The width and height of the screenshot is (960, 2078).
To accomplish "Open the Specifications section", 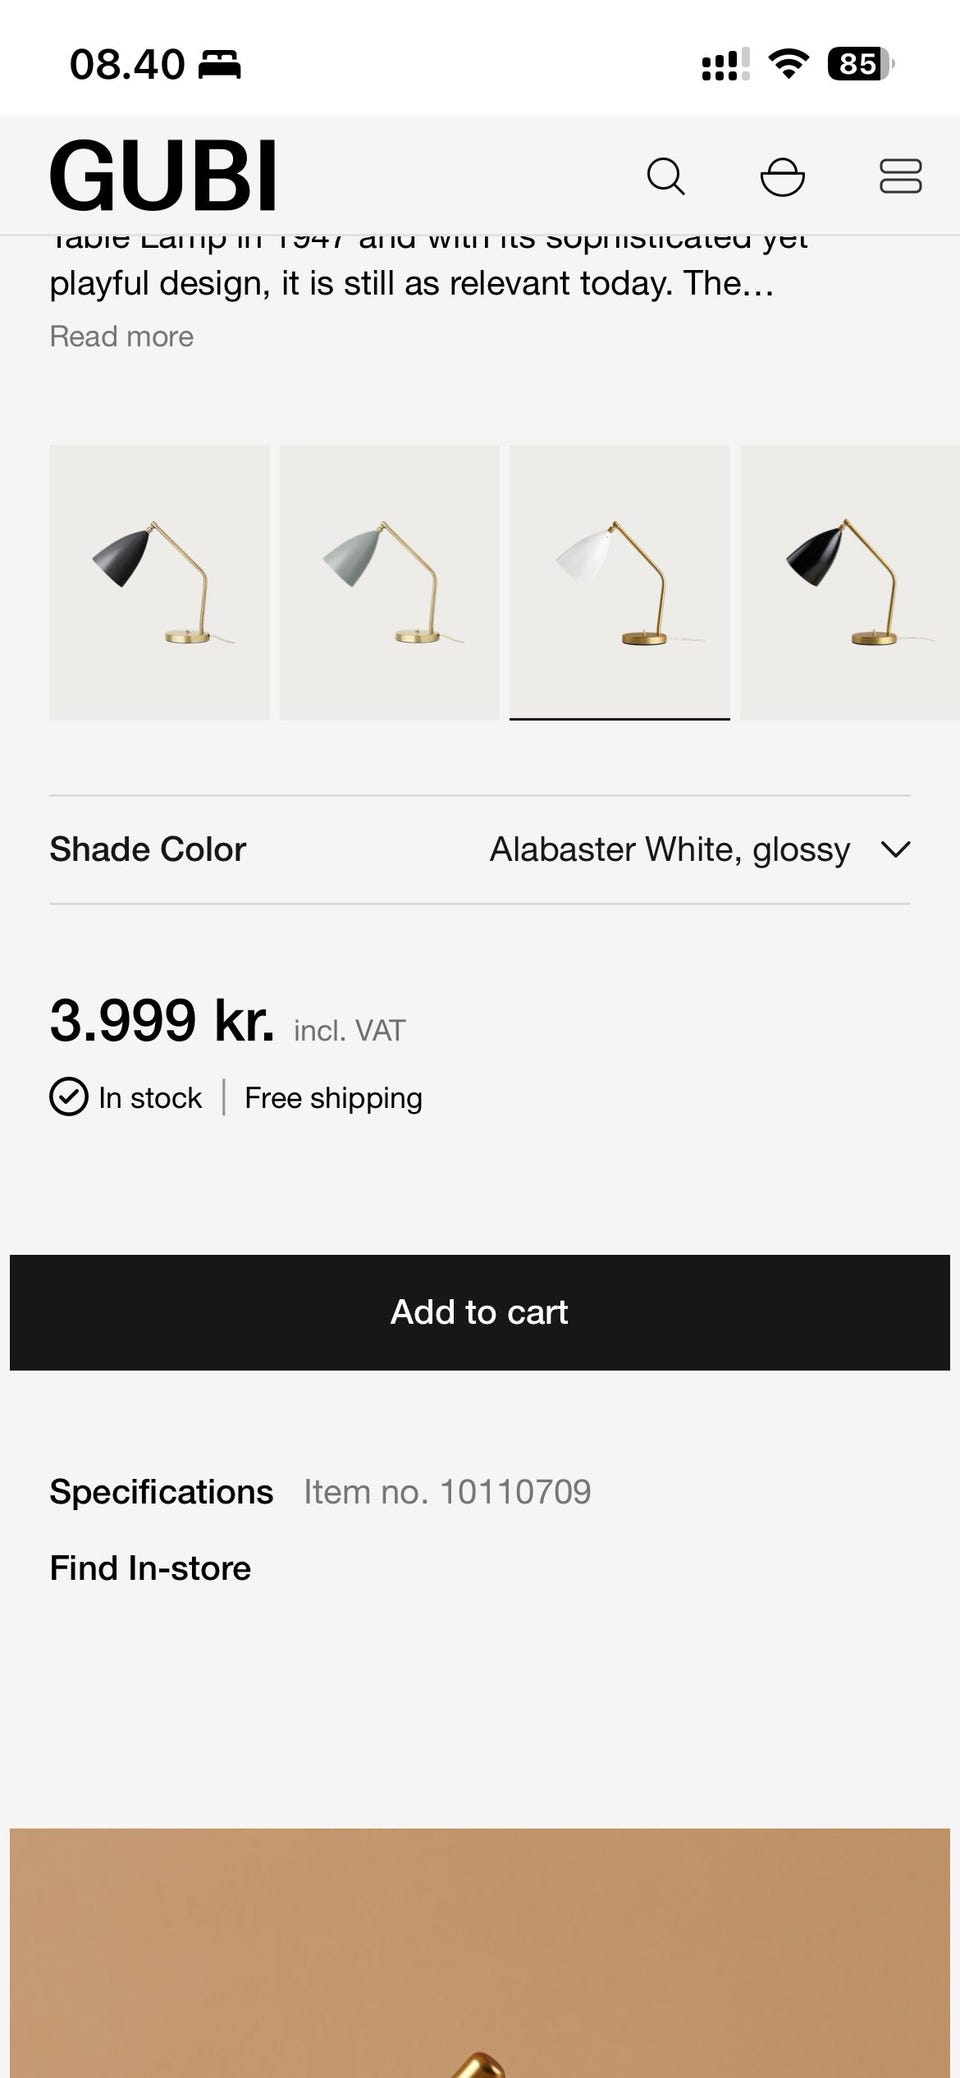I will (x=161, y=1491).
